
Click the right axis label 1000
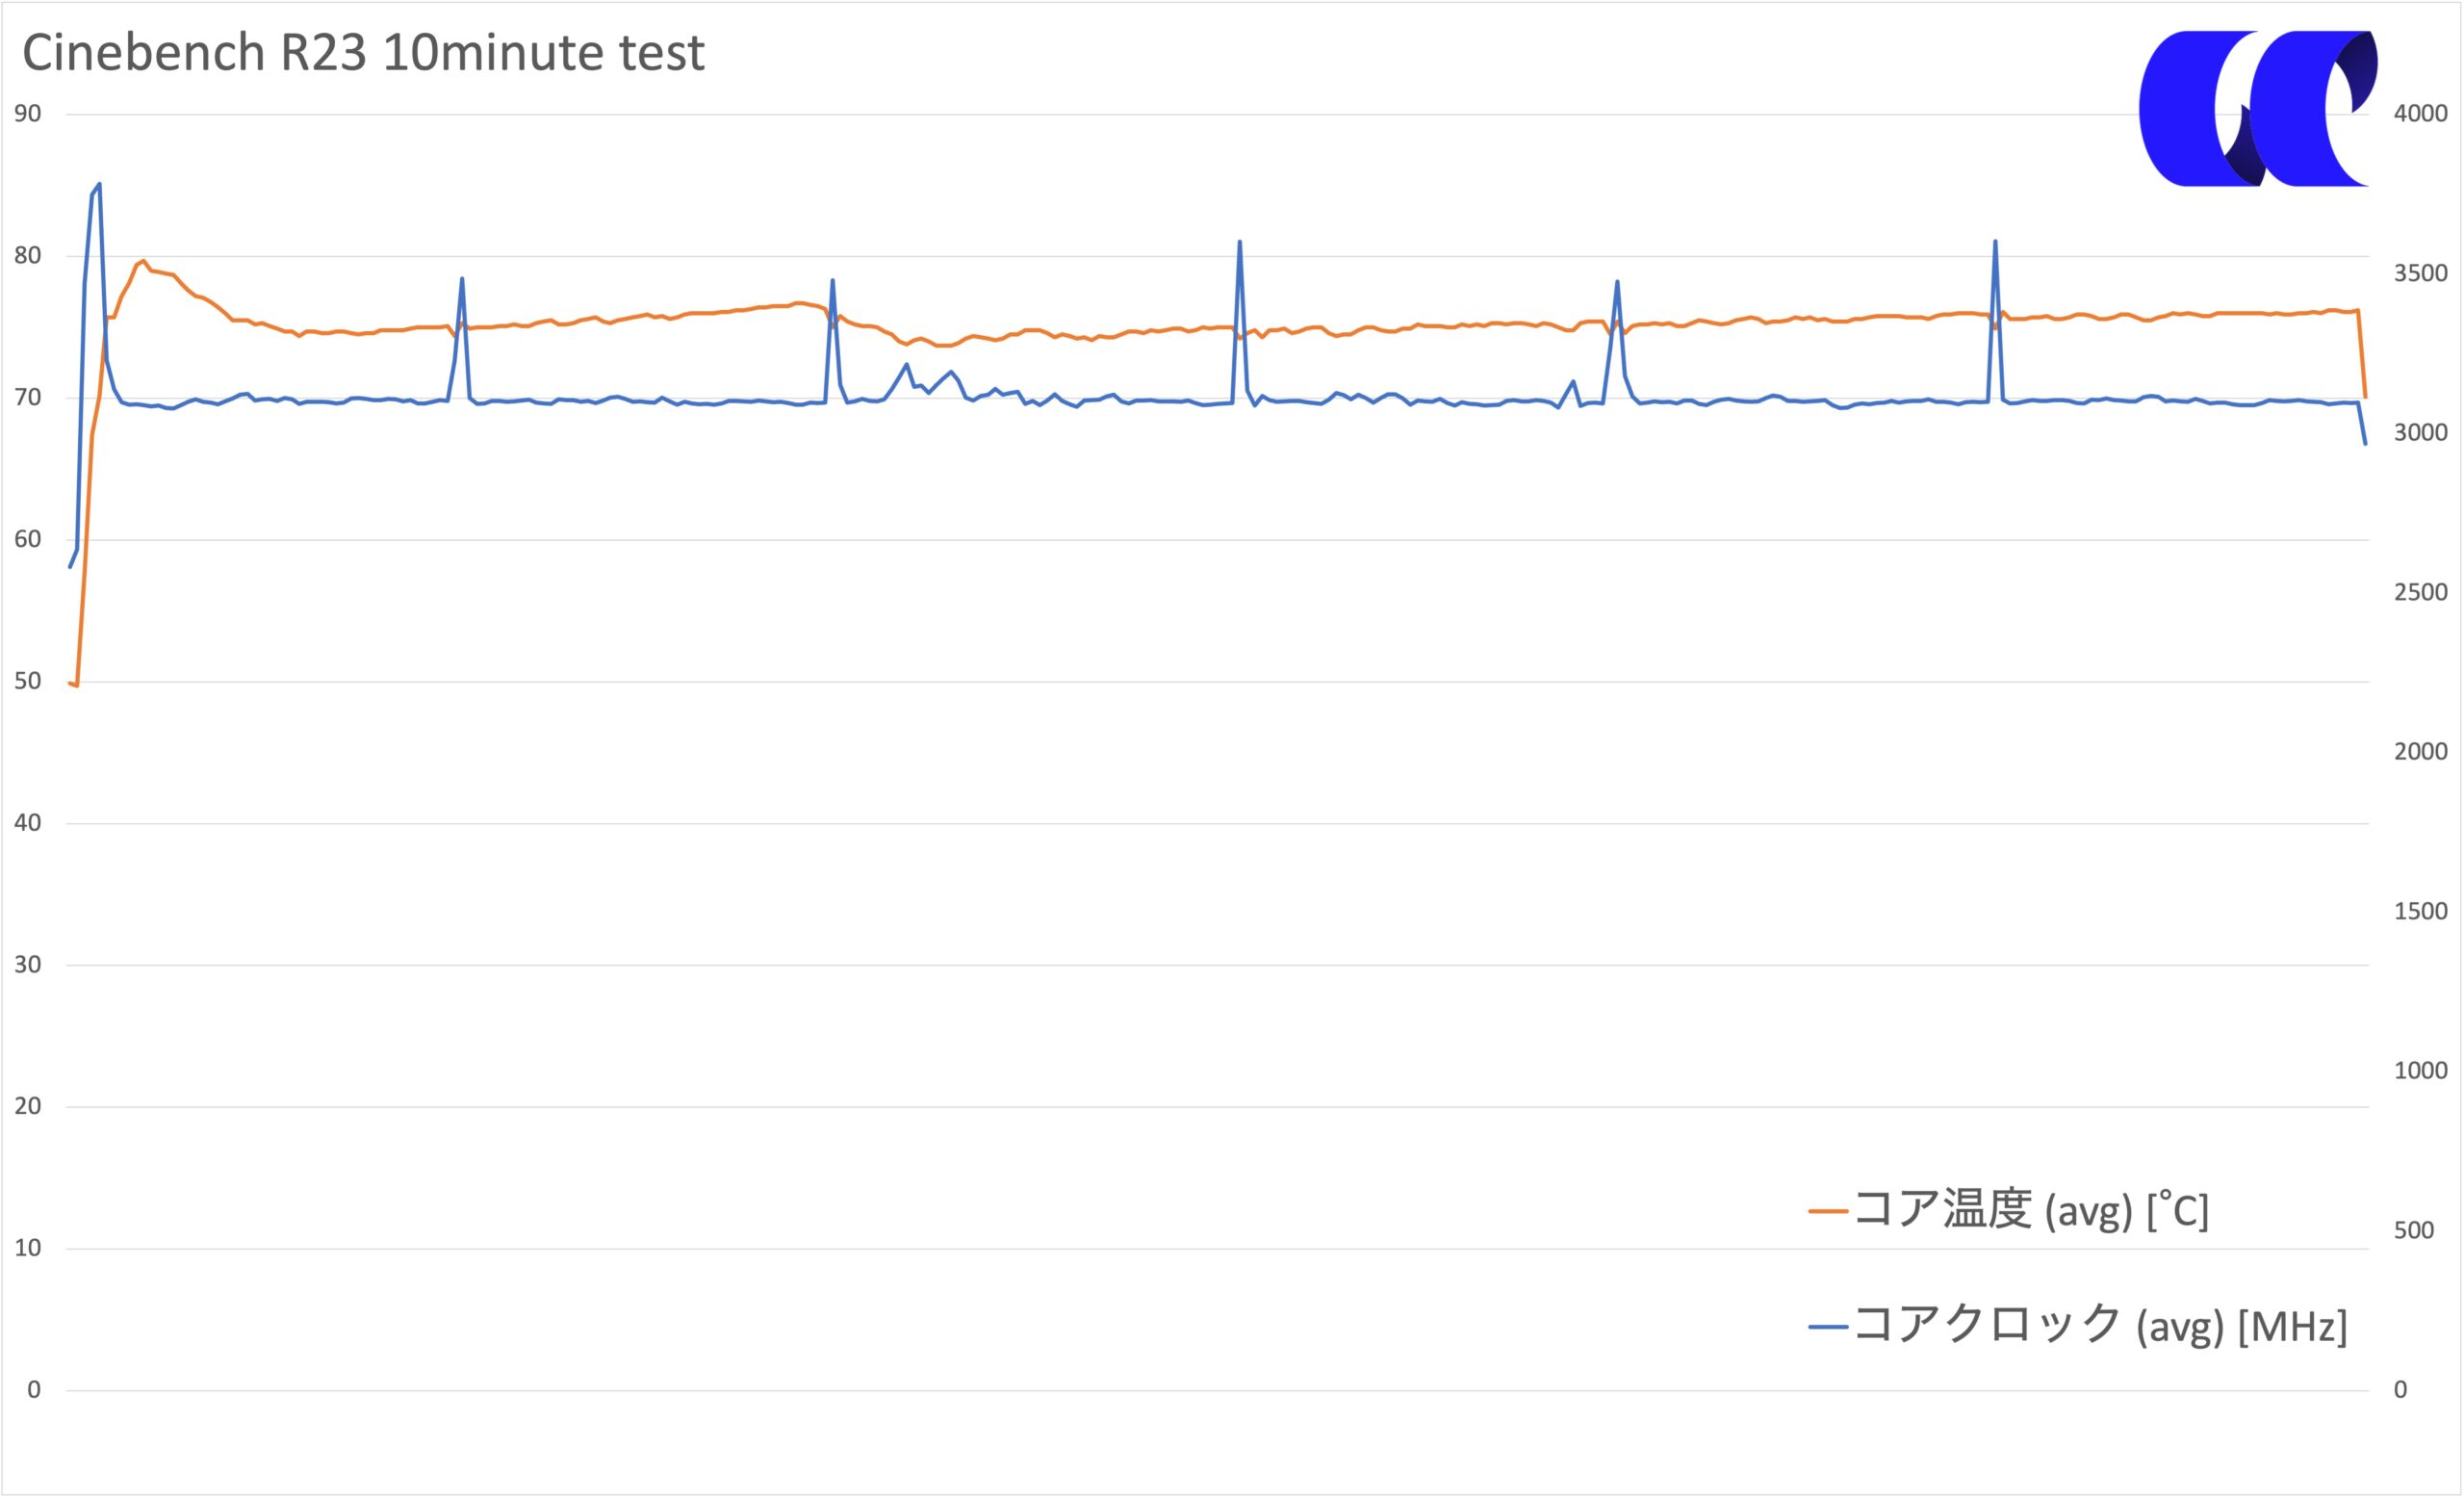[2420, 1070]
